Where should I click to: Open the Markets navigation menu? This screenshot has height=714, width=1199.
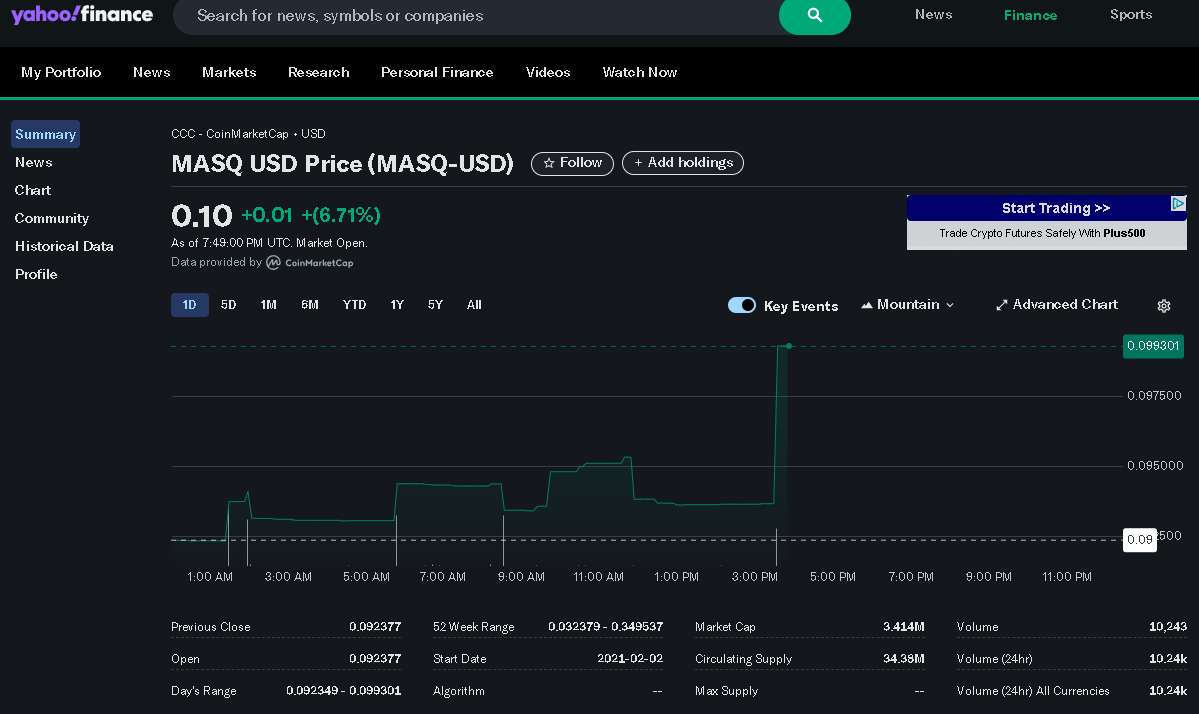(x=229, y=73)
